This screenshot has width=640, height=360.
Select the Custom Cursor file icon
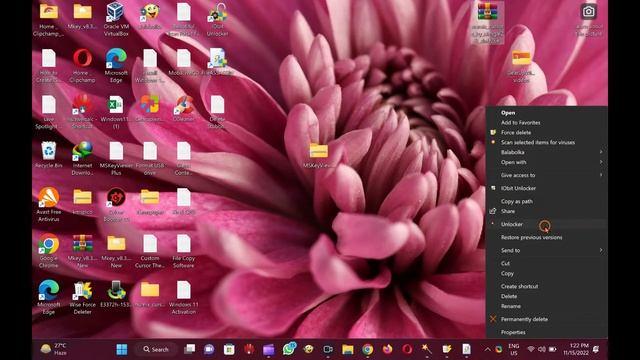coord(150,251)
